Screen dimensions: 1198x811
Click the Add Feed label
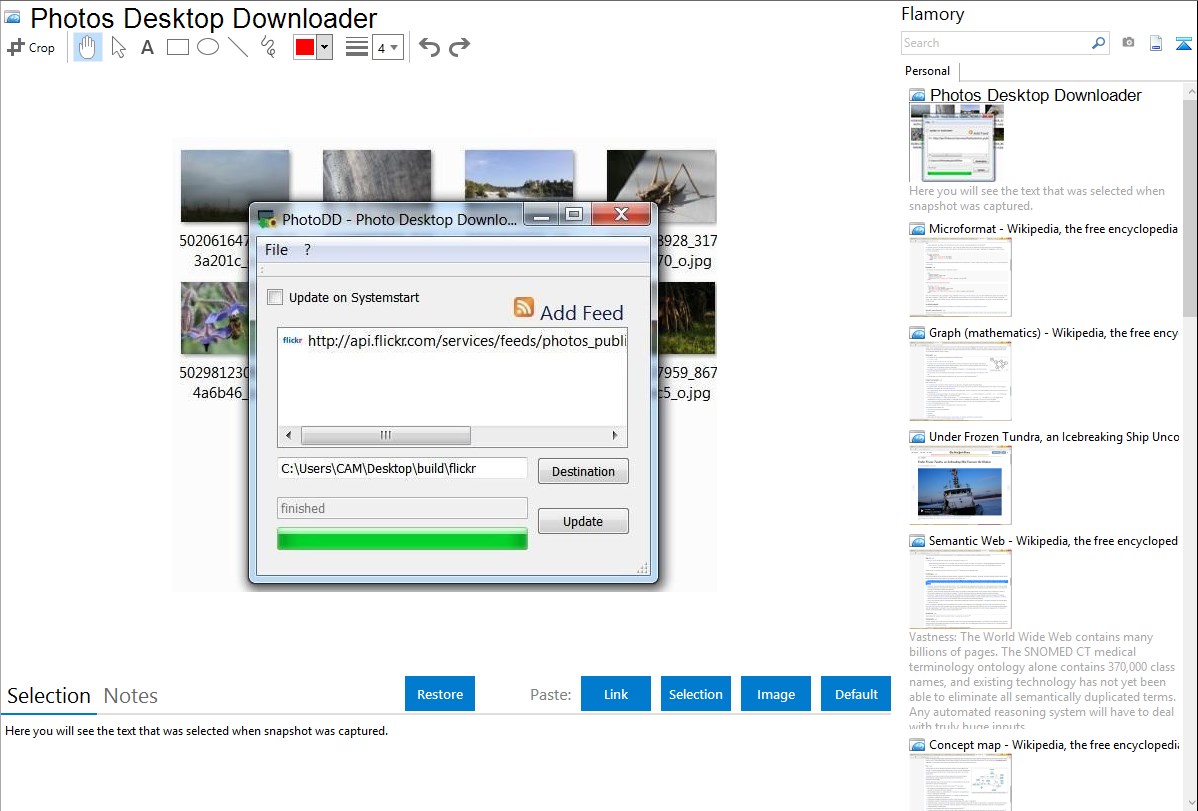[581, 313]
